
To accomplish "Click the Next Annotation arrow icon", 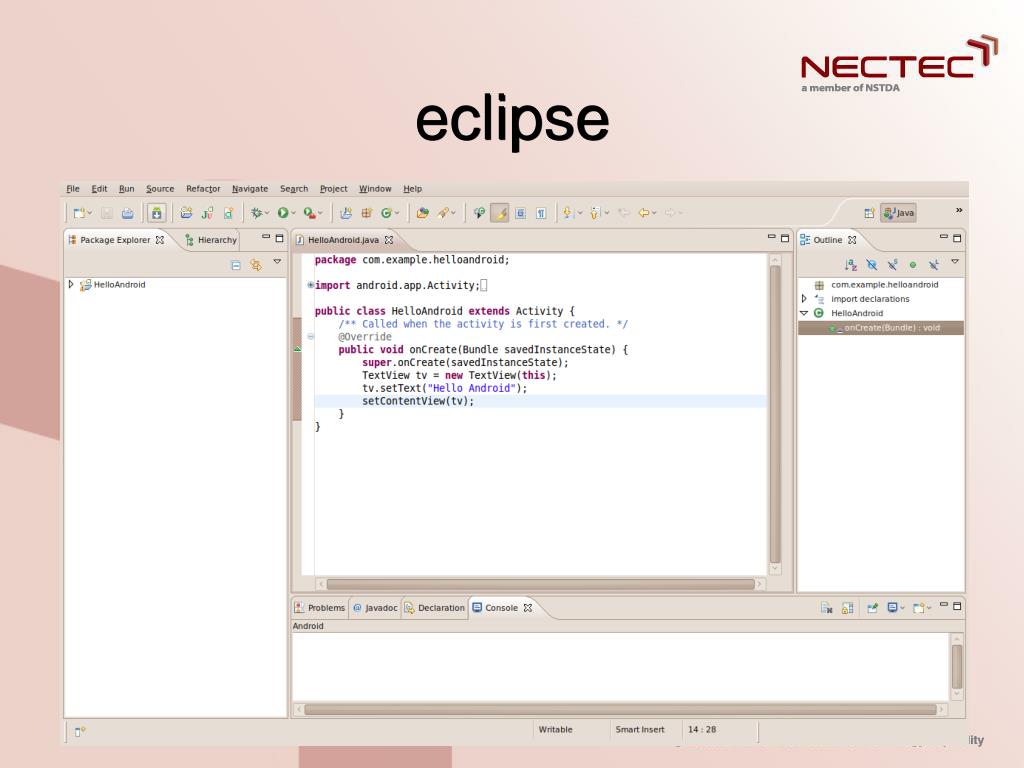I will 568,213.
